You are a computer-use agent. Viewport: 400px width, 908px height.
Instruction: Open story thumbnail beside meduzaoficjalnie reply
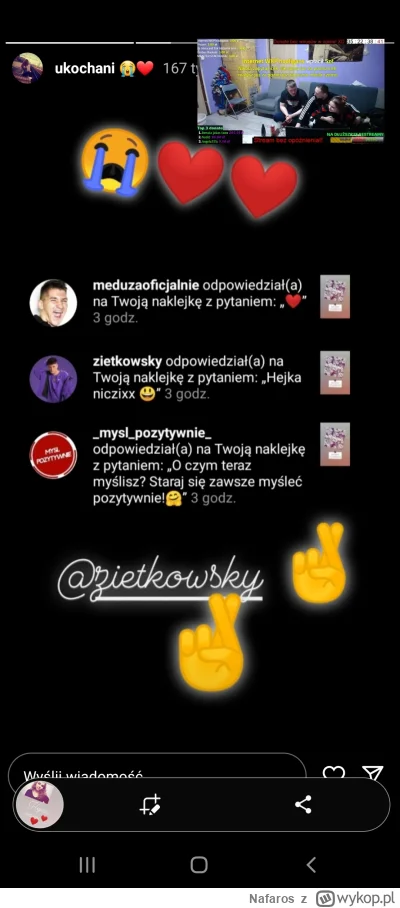[x=335, y=296]
